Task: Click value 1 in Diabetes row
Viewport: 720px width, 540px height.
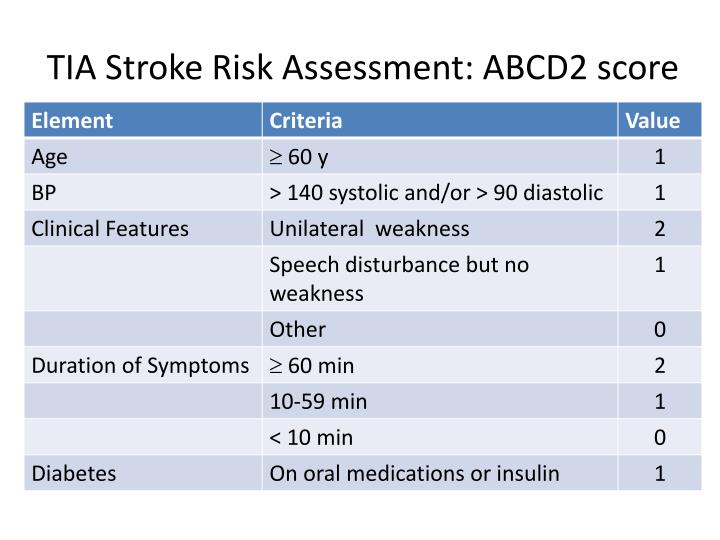Action: [x=660, y=473]
